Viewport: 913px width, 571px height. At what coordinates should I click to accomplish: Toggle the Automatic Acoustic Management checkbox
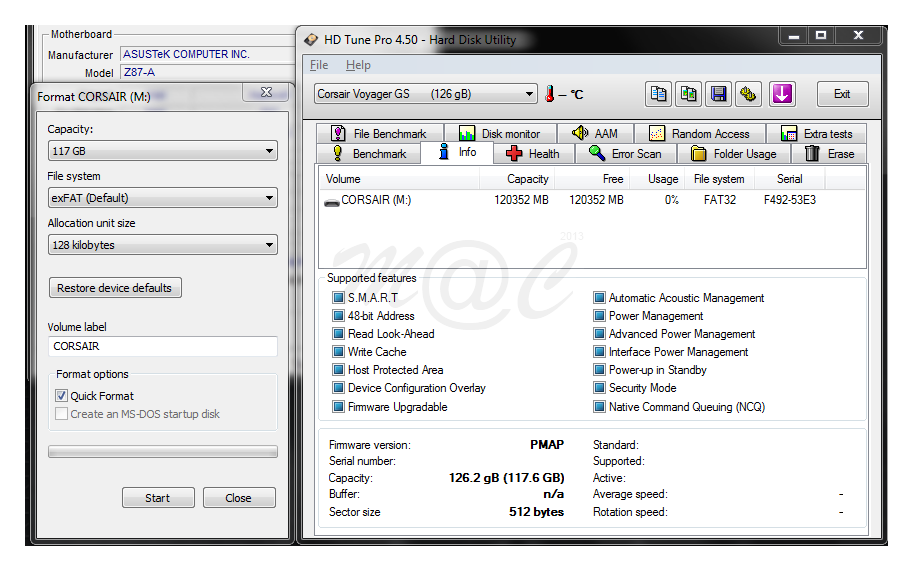[x=599, y=298]
